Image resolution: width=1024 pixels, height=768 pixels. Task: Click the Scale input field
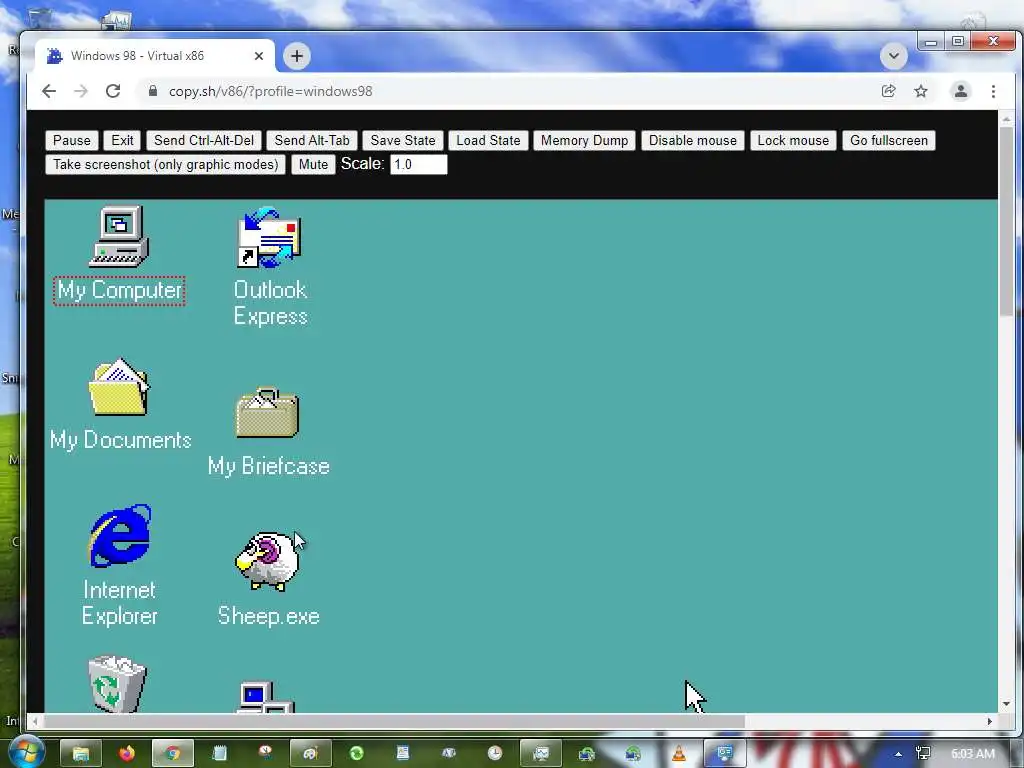[419, 165]
